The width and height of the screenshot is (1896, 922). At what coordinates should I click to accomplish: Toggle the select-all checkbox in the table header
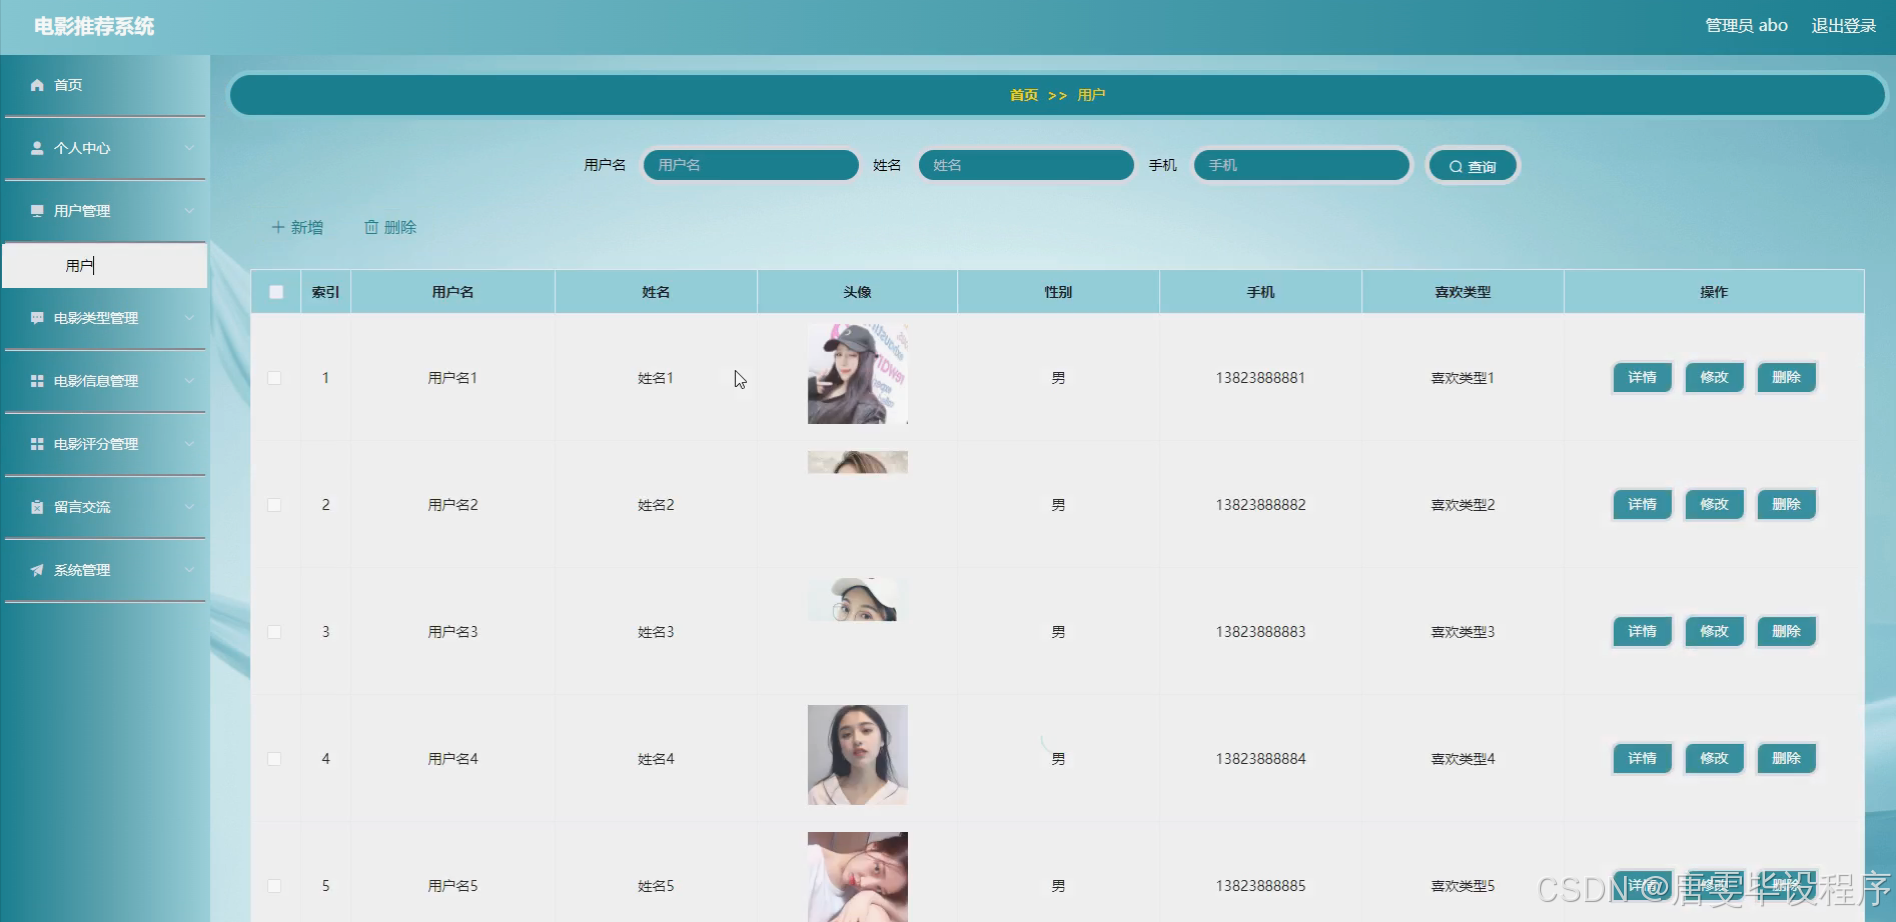click(276, 292)
